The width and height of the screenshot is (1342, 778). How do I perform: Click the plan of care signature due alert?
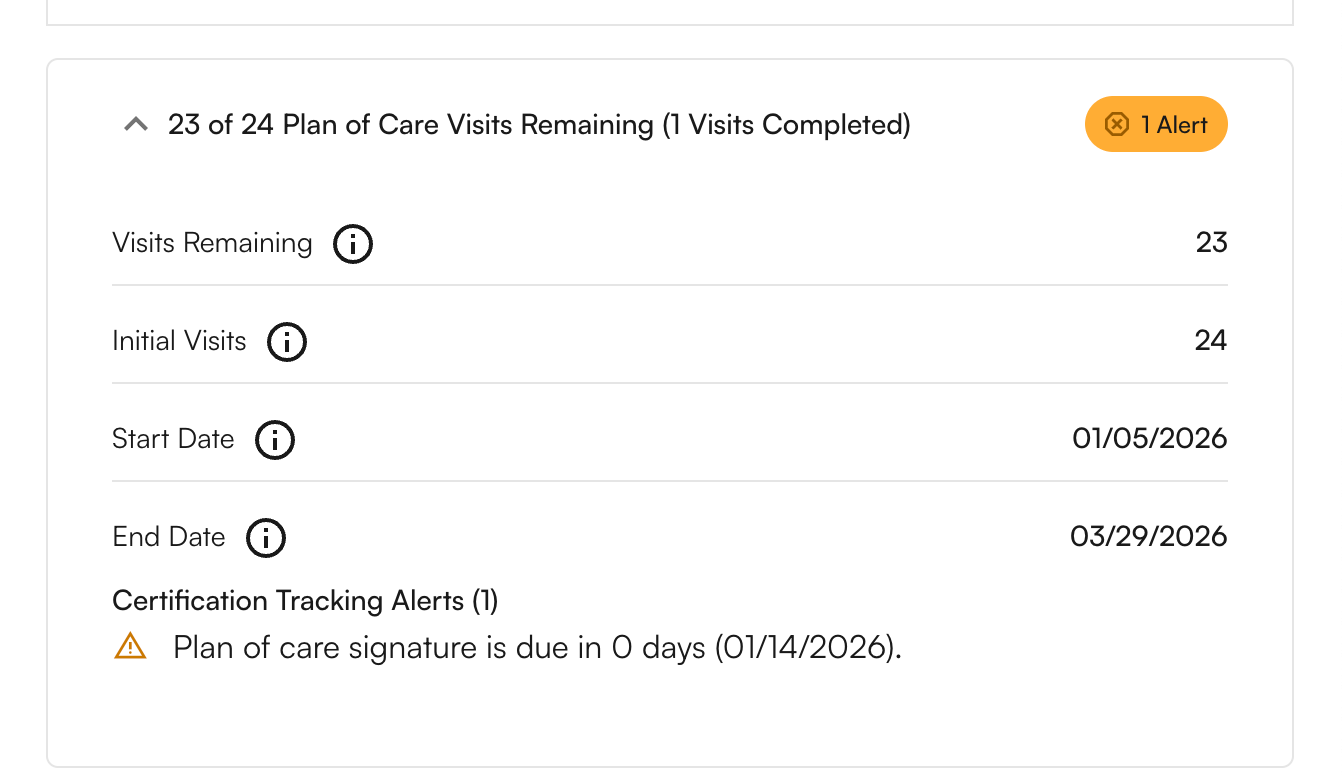click(537, 647)
